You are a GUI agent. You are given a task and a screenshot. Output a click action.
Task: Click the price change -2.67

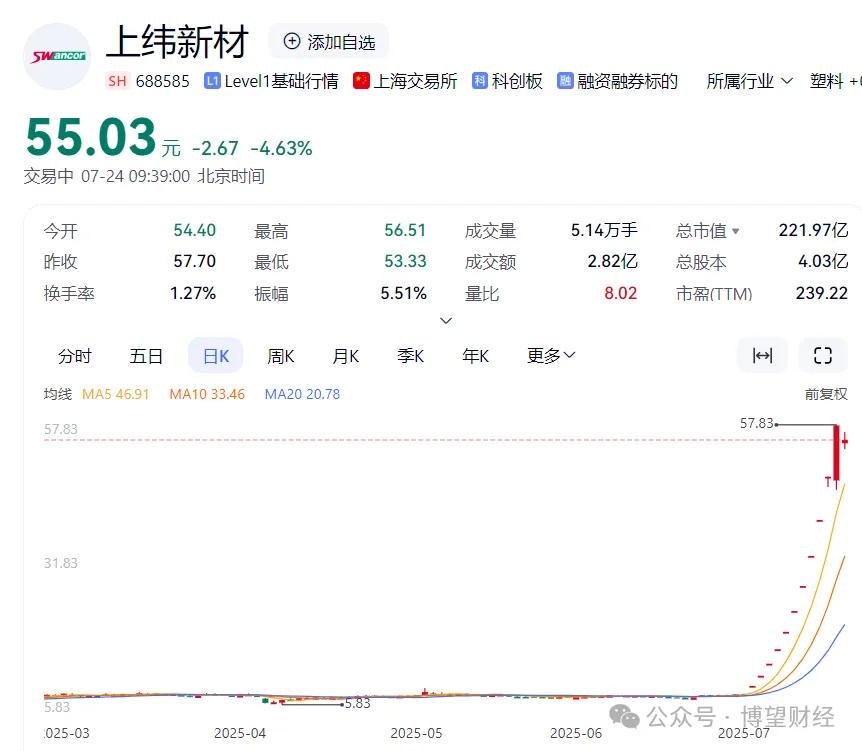pyautogui.click(x=215, y=148)
